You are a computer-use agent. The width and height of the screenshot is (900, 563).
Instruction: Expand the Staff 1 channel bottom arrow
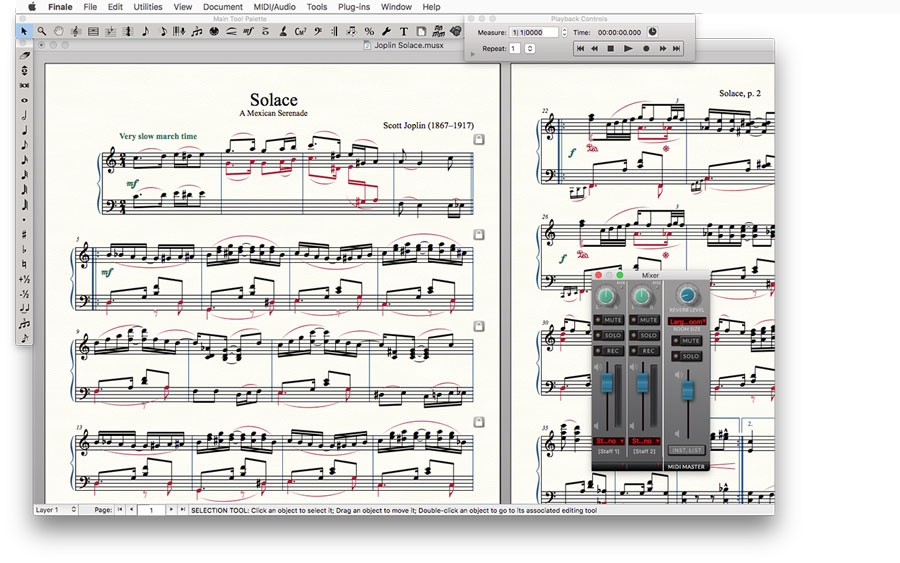622,465
